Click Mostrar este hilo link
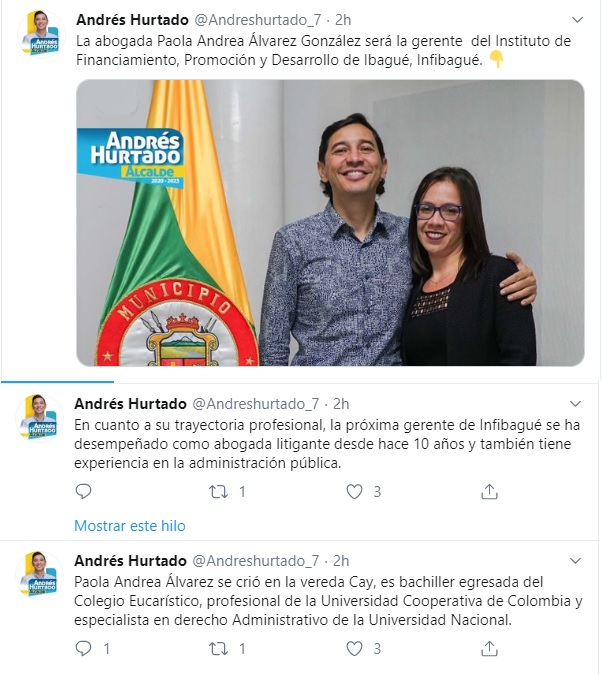Viewport: 602px width, 675px height. tap(130, 526)
